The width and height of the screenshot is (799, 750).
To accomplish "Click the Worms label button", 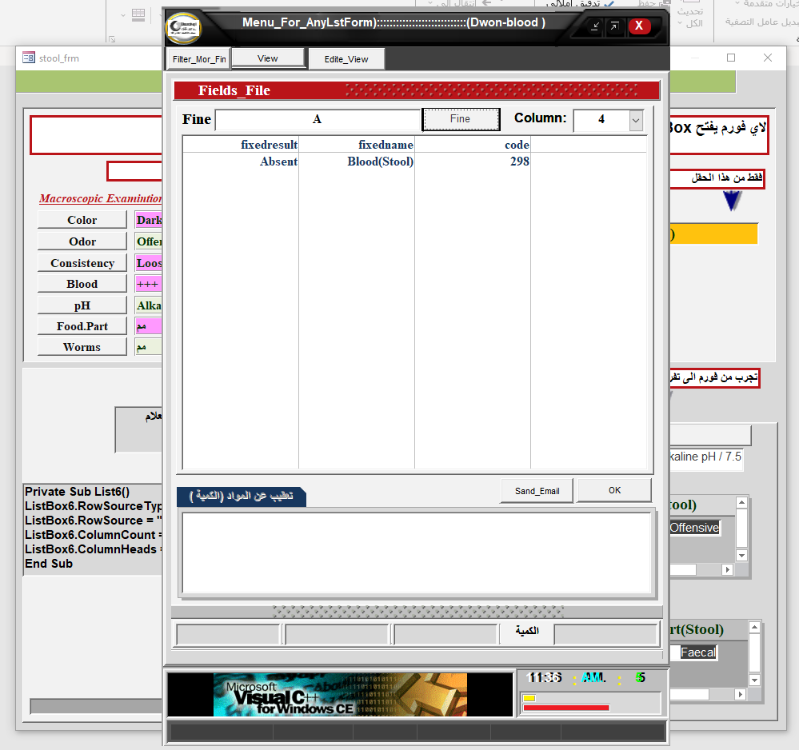I will (82, 347).
